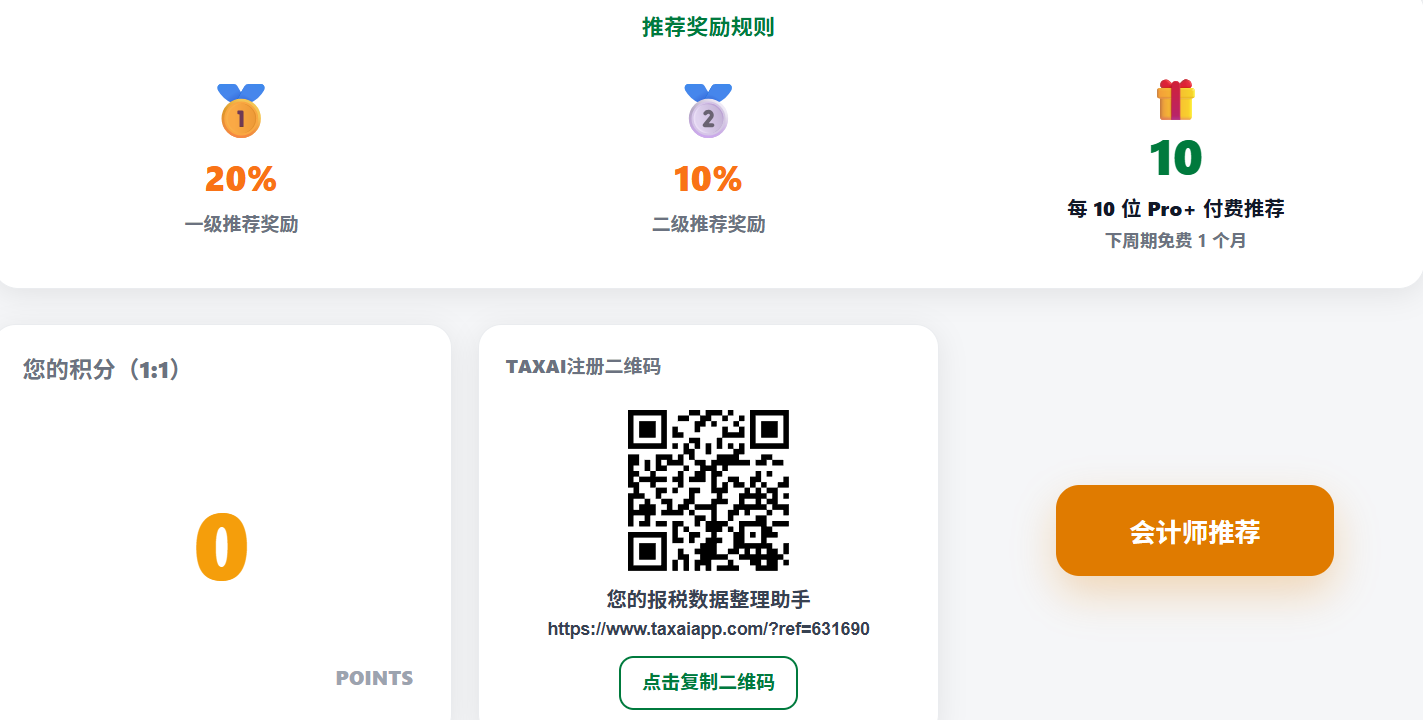Click the orange 10% reward figure
Viewport: 1423px width, 720px height.
pos(708,179)
